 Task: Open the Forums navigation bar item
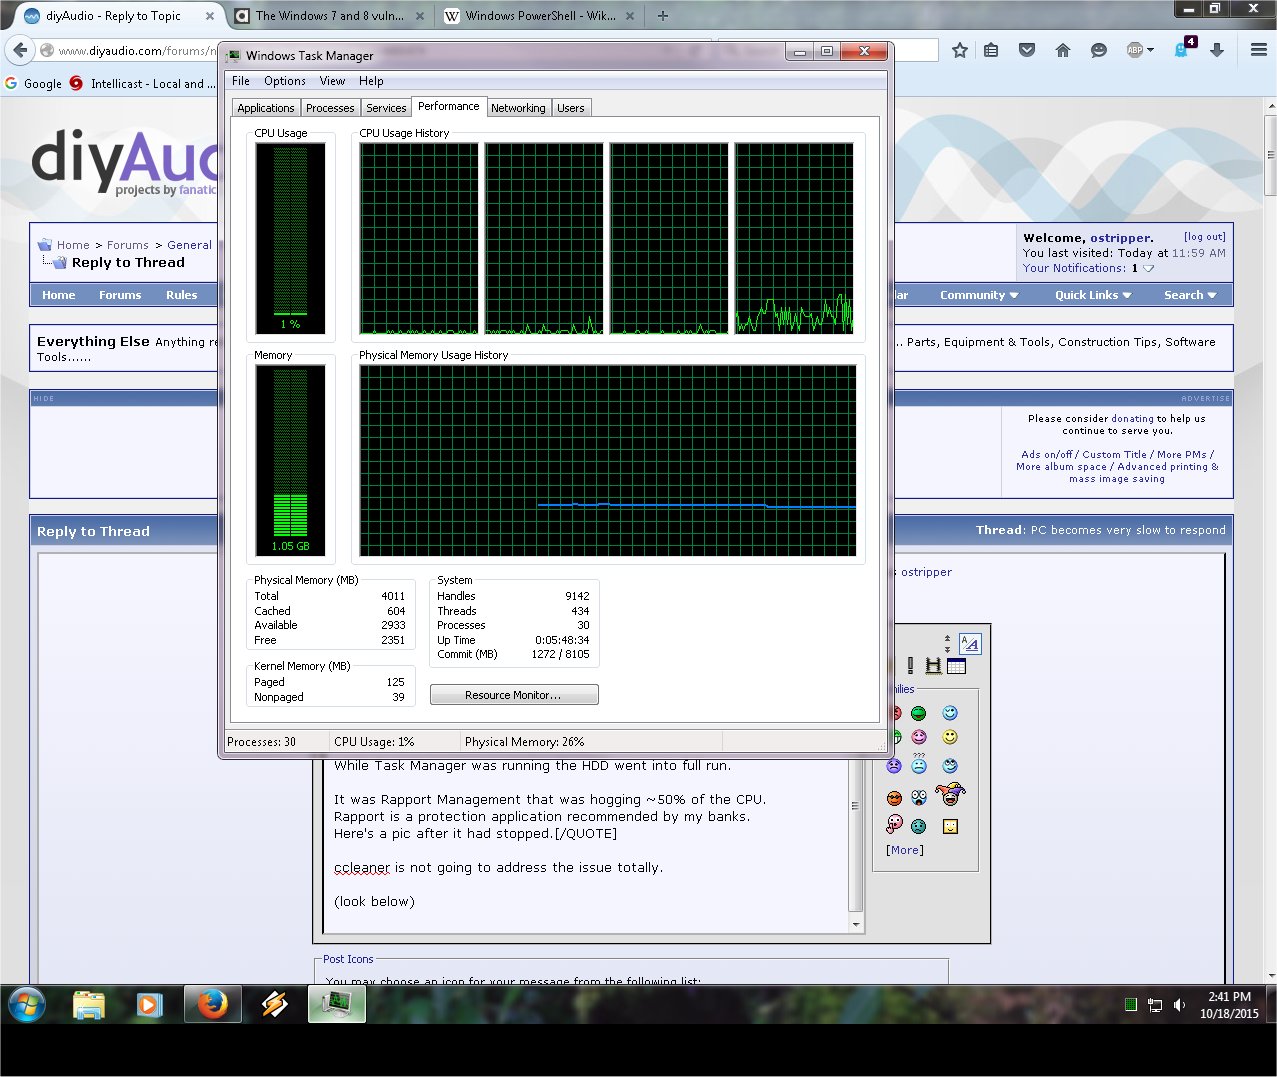[x=120, y=295]
